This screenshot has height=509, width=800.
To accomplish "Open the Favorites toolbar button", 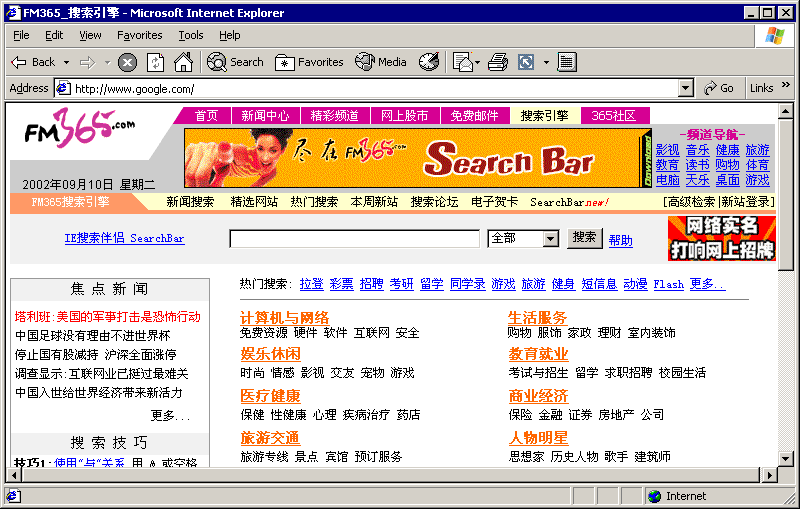I will [x=309, y=62].
